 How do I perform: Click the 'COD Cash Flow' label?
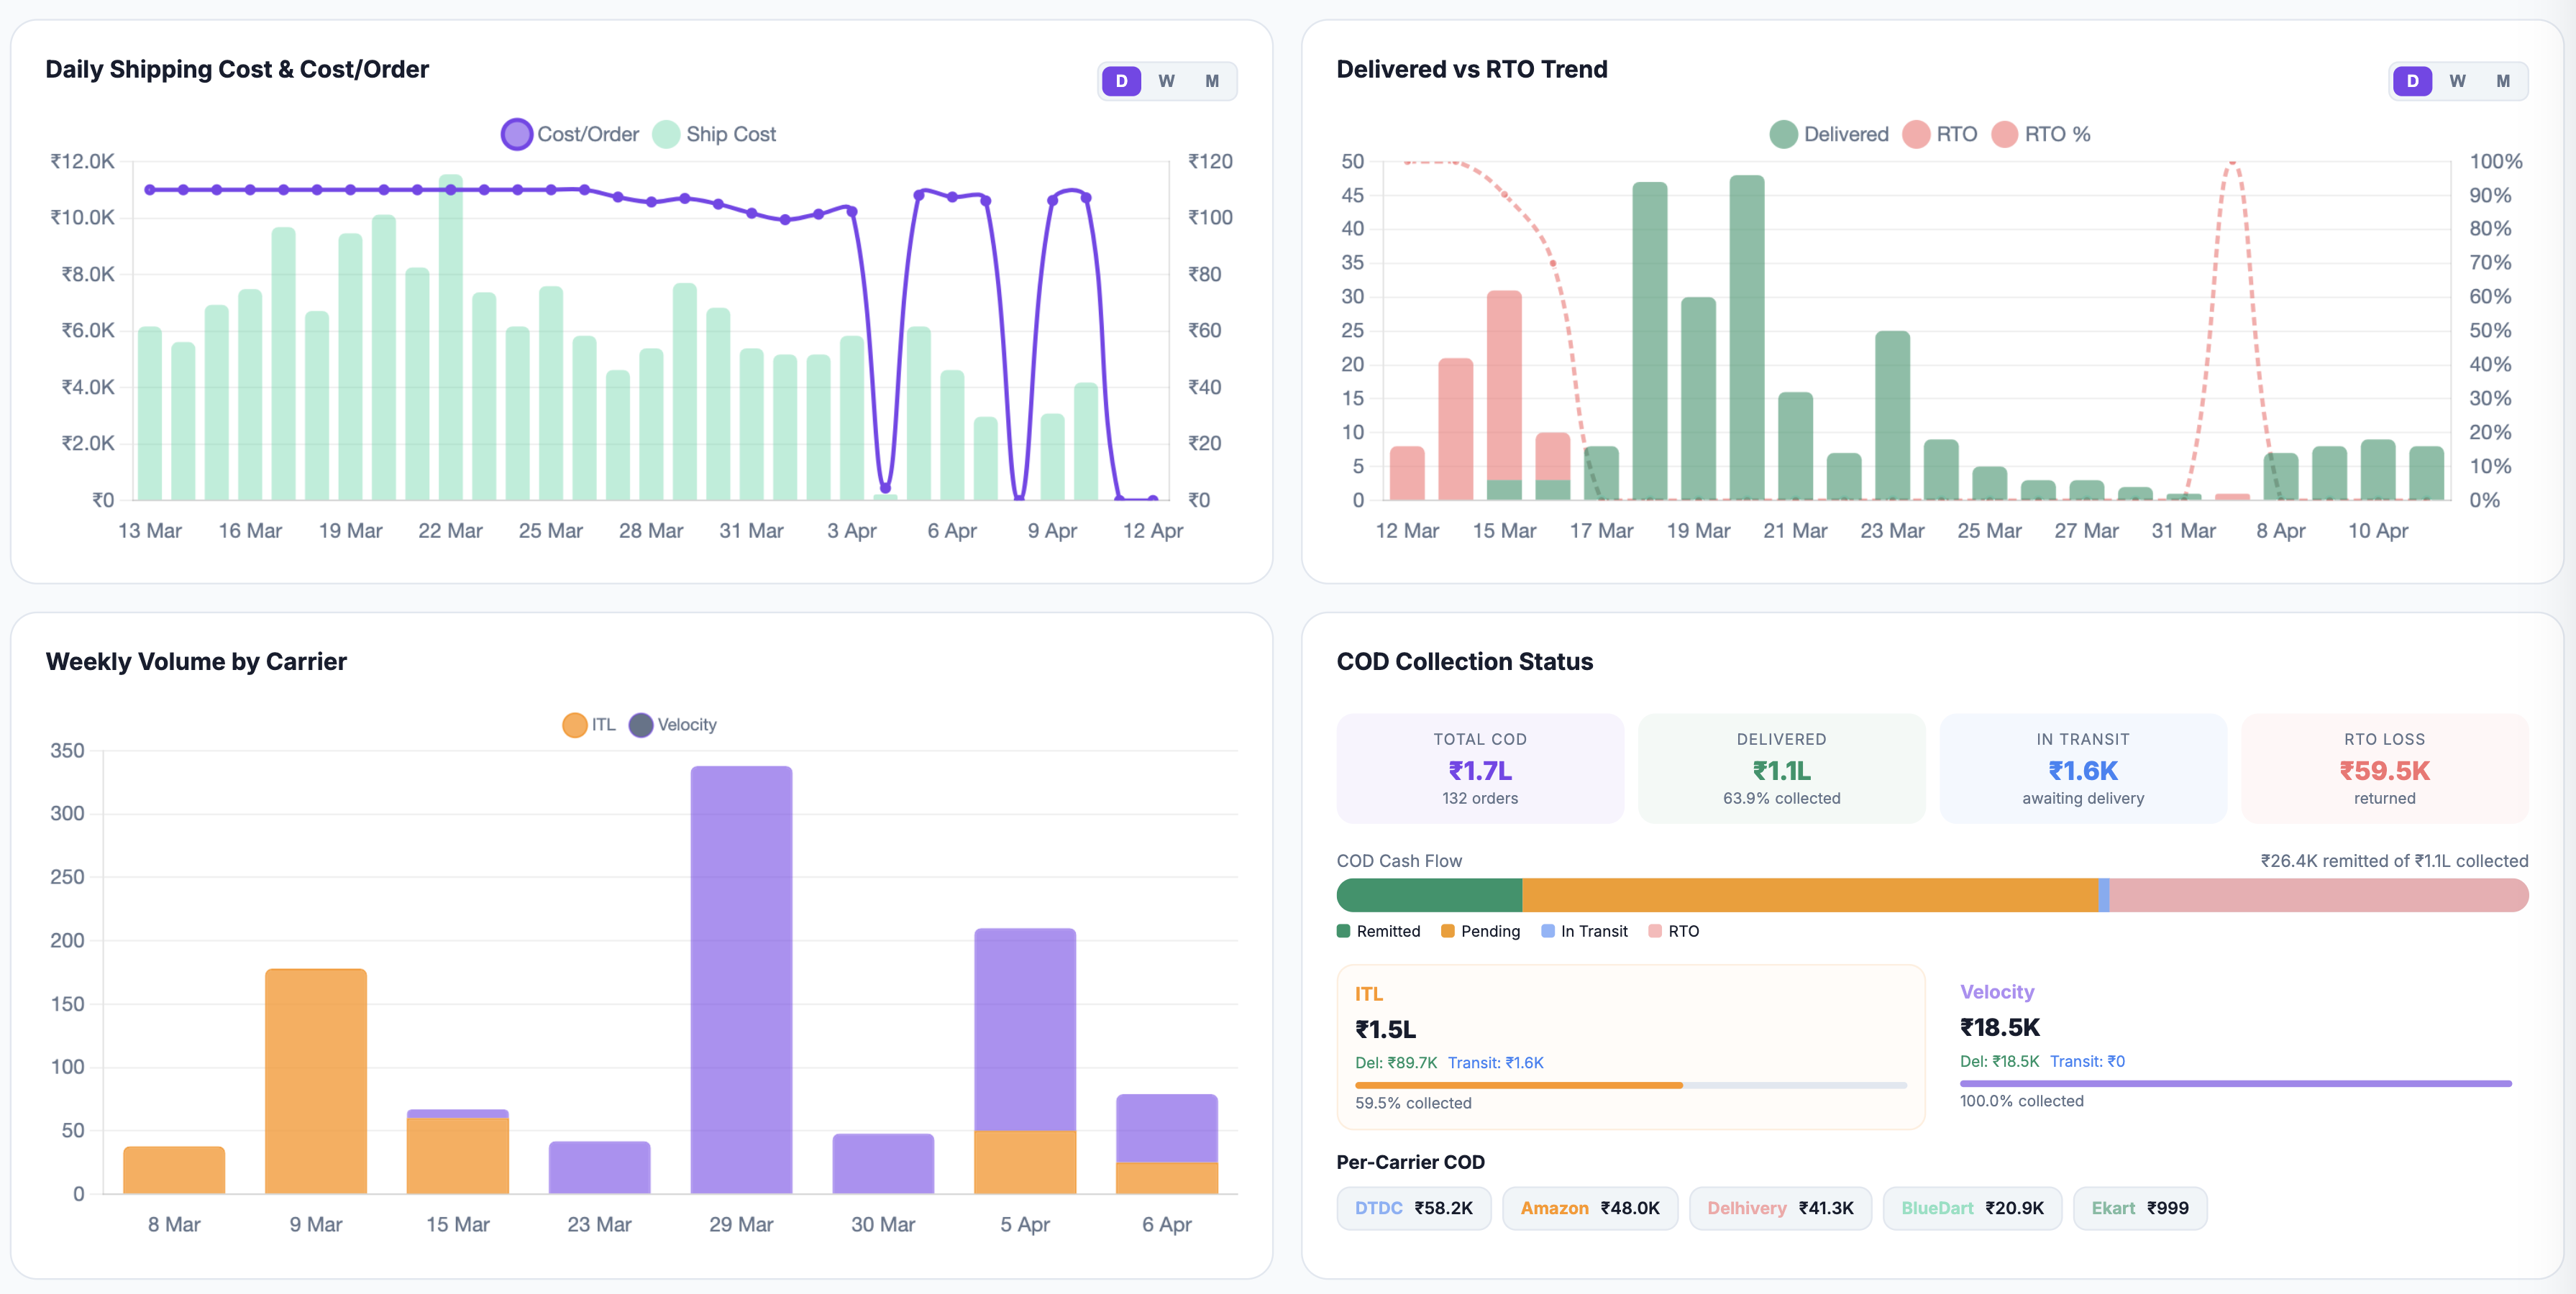1399,861
